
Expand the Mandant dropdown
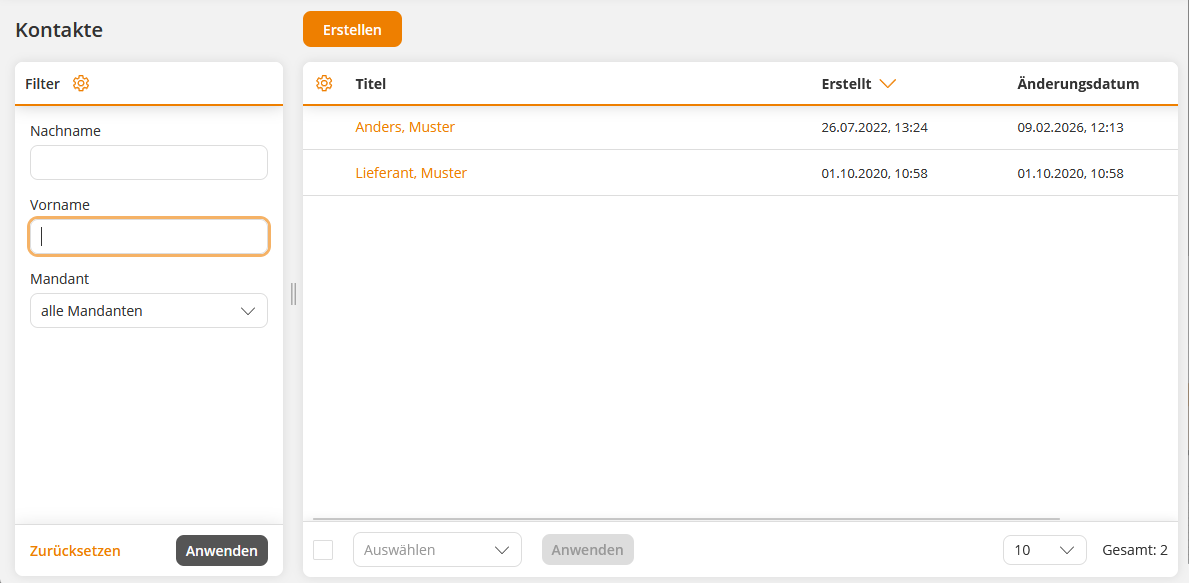[149, 311]
